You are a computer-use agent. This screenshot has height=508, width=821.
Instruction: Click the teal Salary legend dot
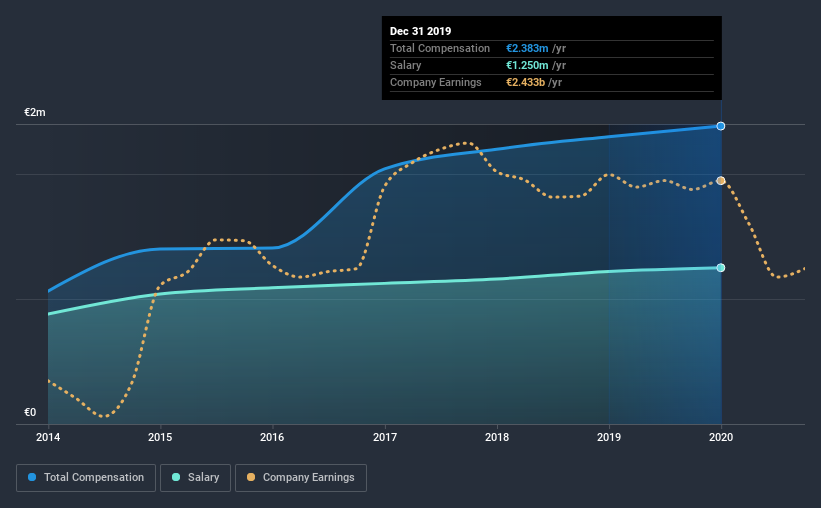(x=176, y=477)
